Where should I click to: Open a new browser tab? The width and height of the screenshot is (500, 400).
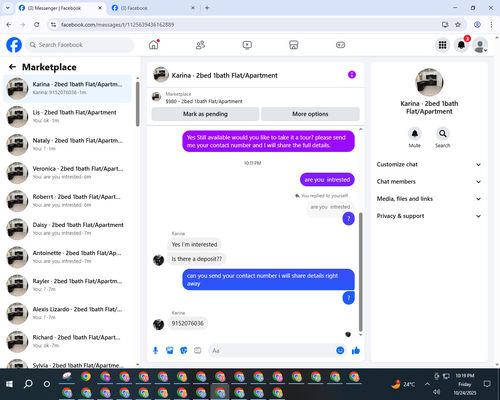tap(207, 8)
